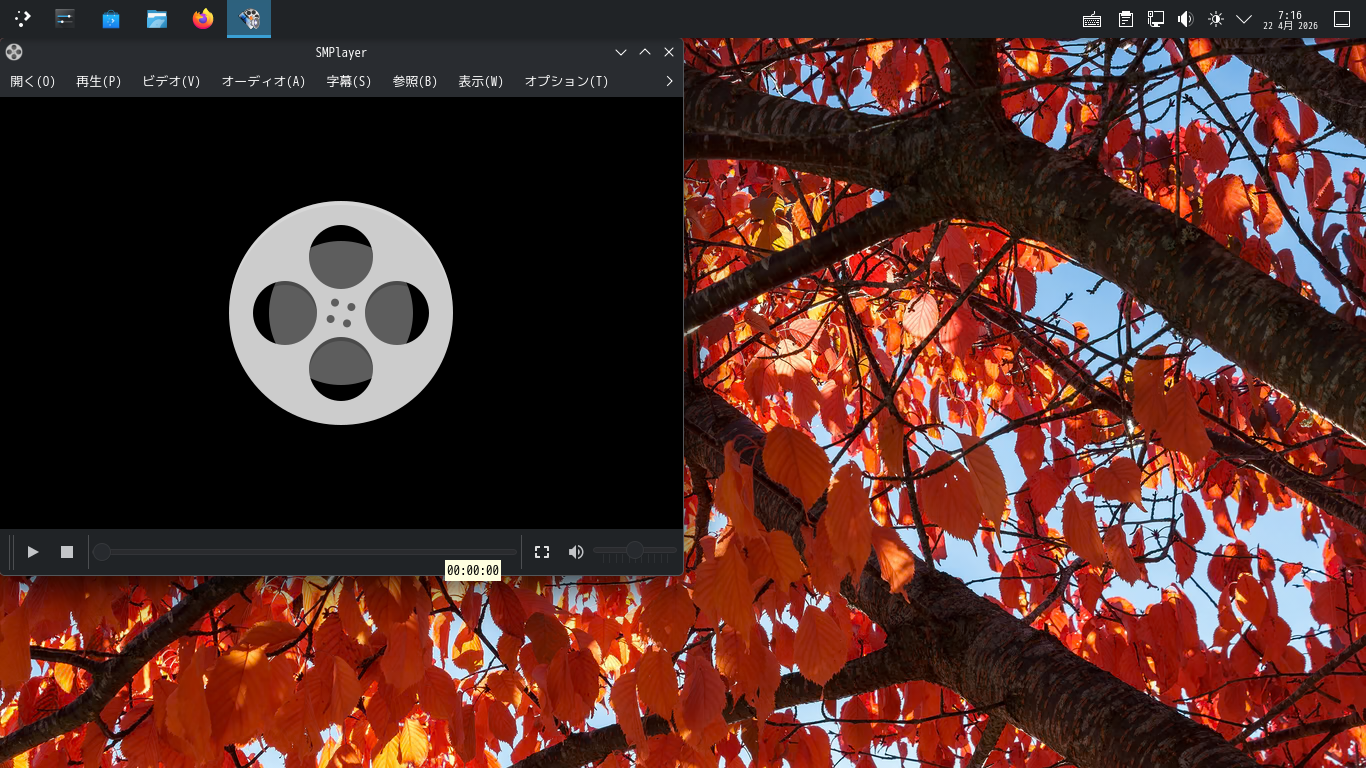This screenshot has height=768, width=1366.
Task: Launch Firefox from the taskbar
Action: [x=202, y=18]
